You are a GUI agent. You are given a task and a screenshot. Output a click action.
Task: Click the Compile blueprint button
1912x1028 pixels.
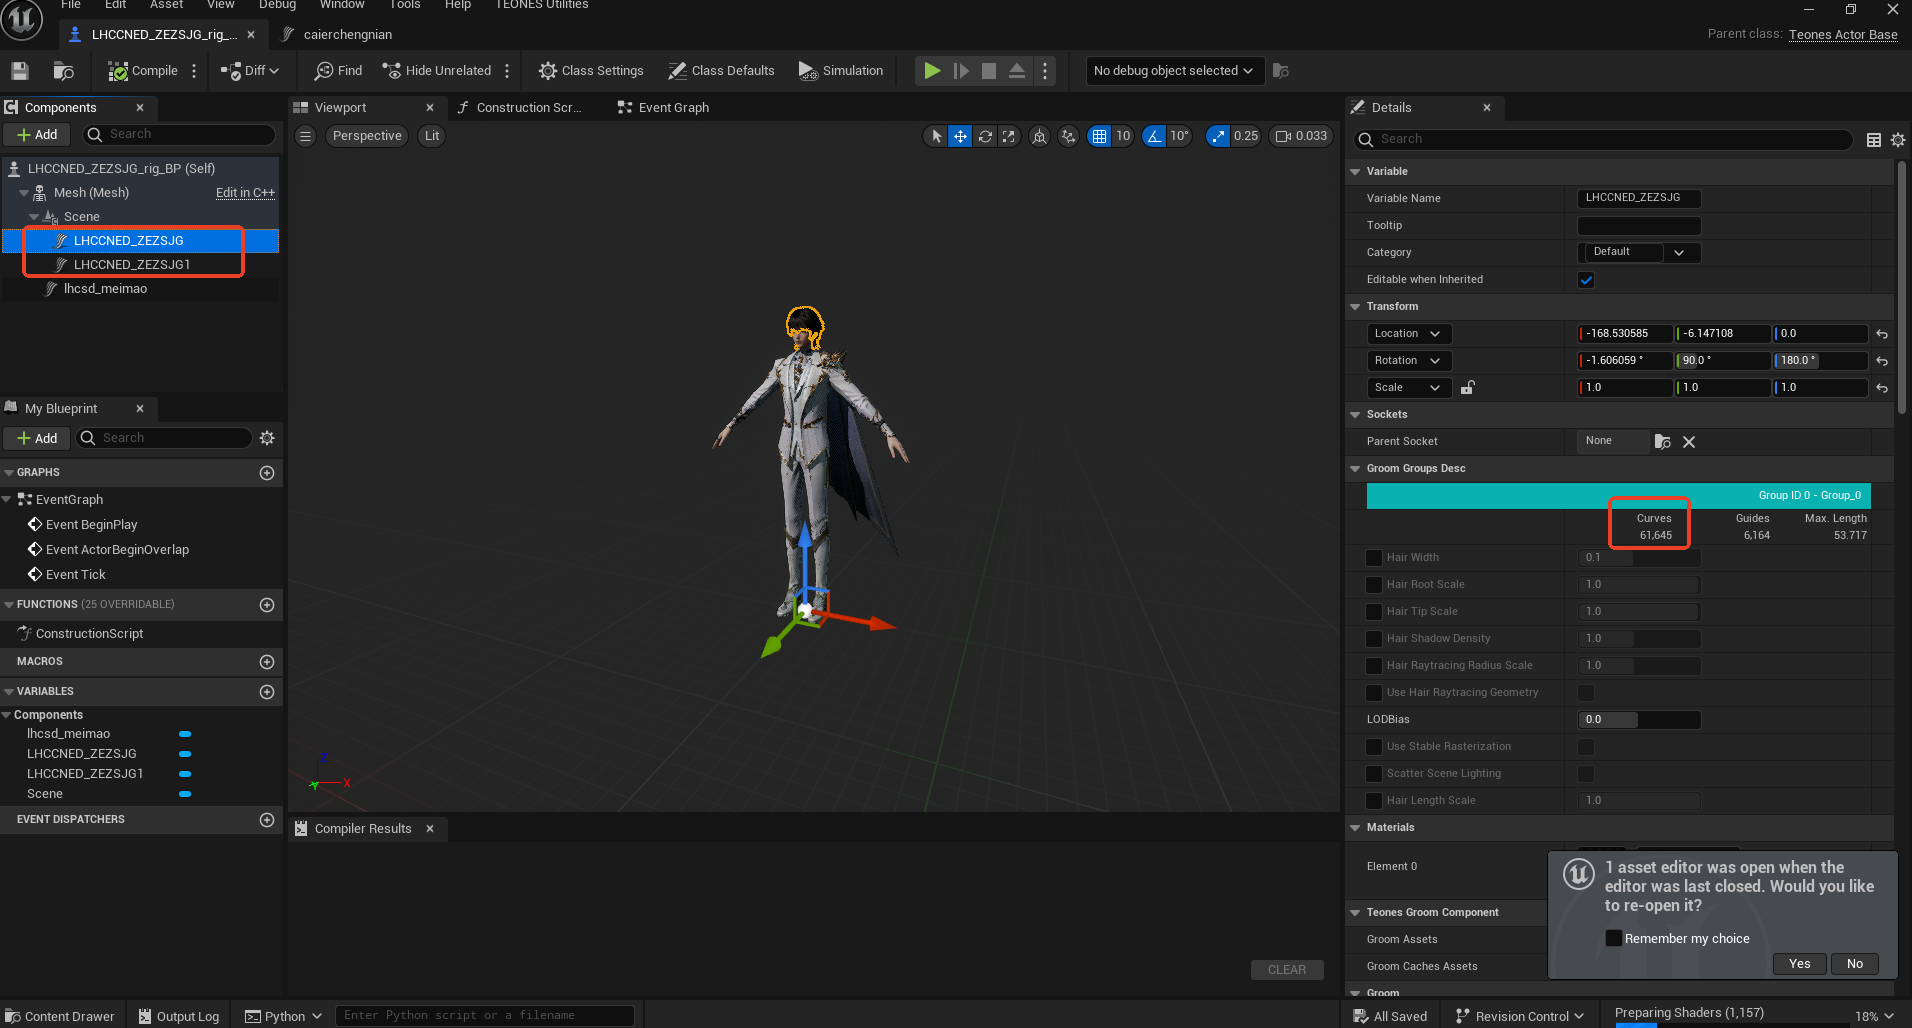pos(143,71)
